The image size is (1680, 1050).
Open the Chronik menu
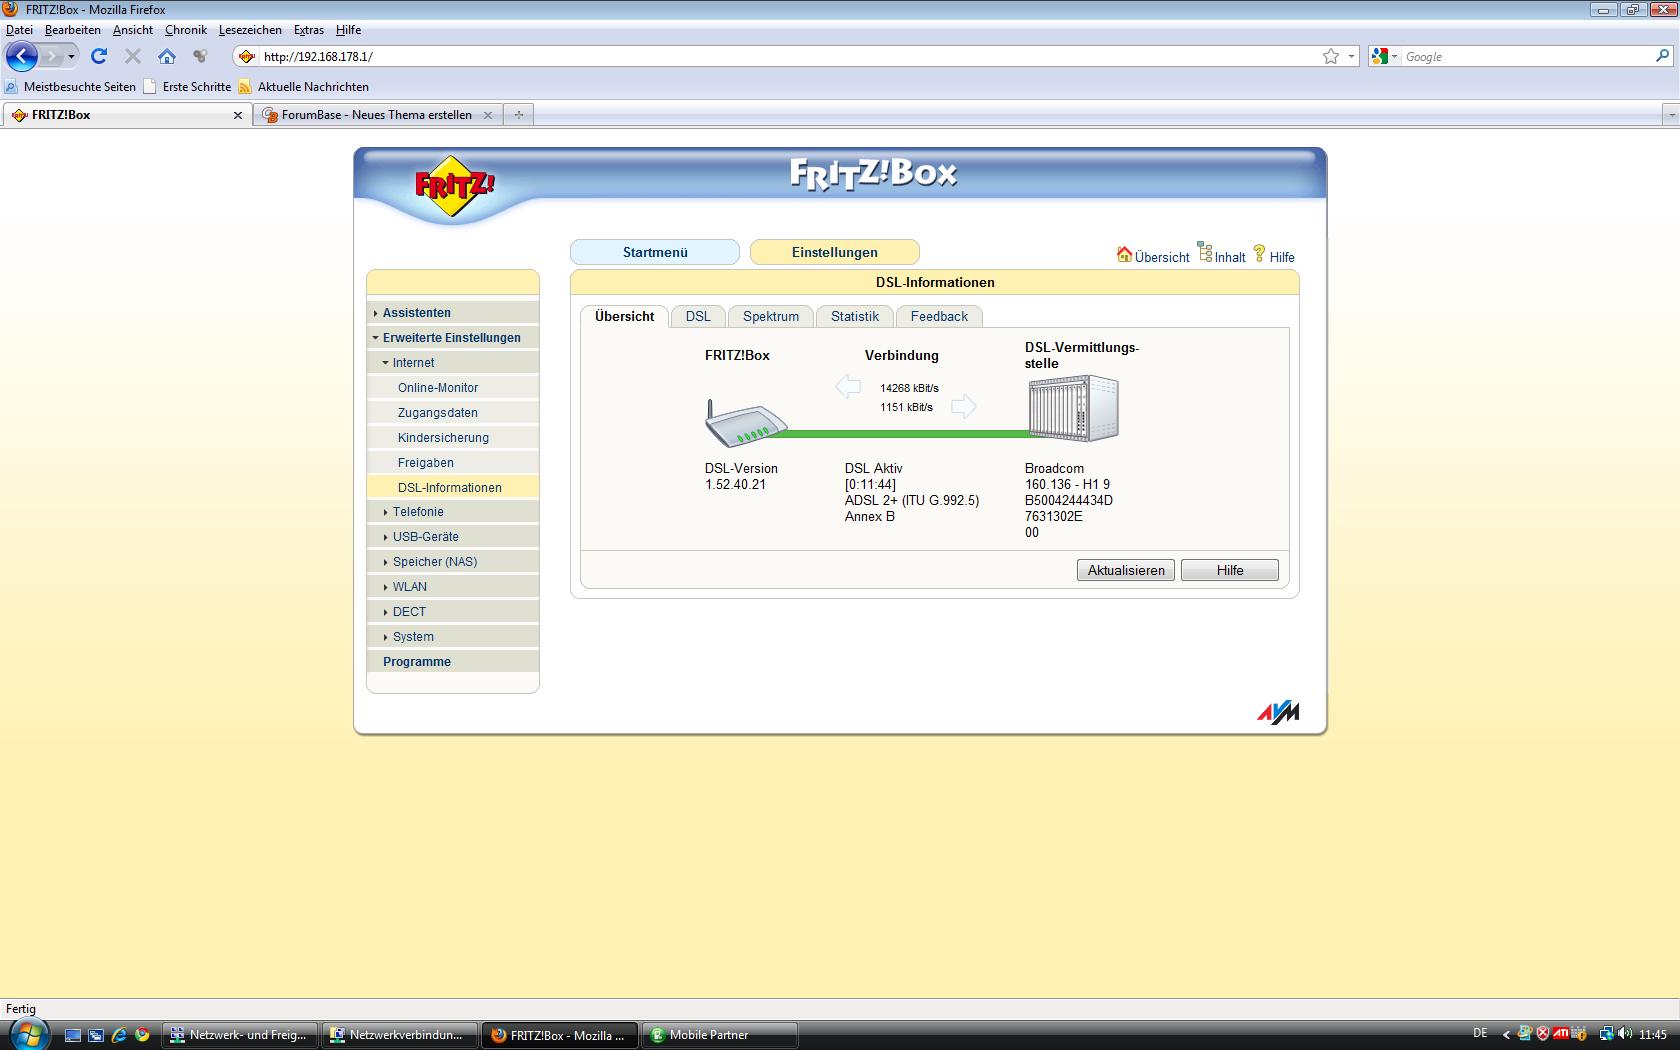point(186,30)
